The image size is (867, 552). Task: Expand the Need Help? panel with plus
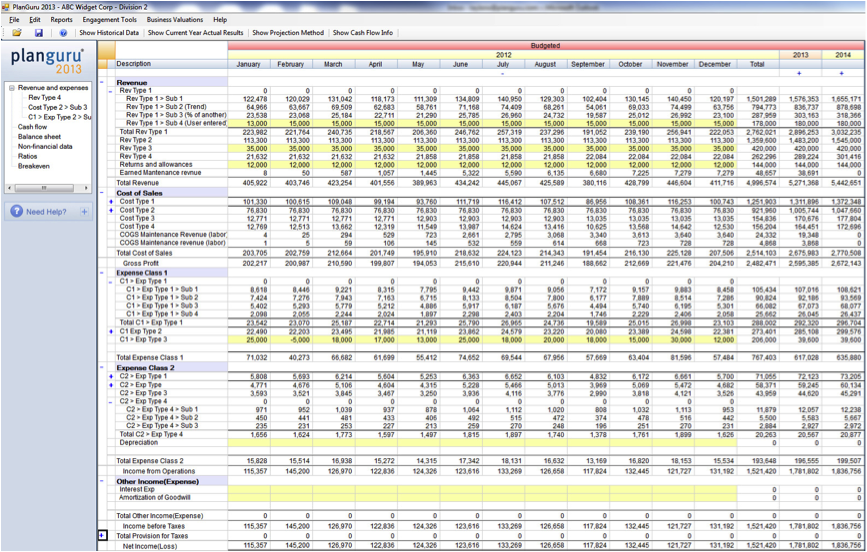[84, 211]
